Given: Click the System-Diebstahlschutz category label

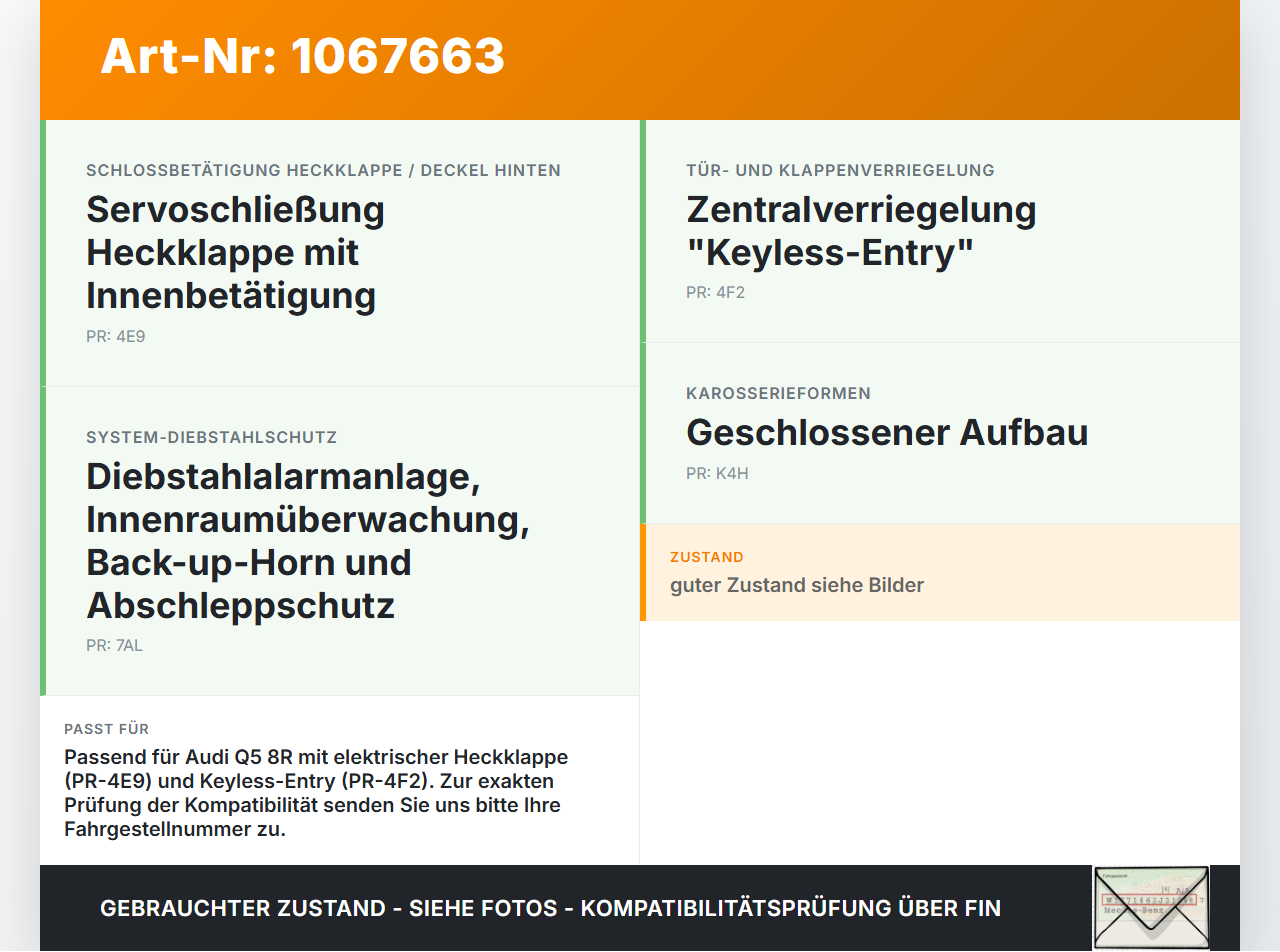Looking at the screenshot, I should point(211,437).
